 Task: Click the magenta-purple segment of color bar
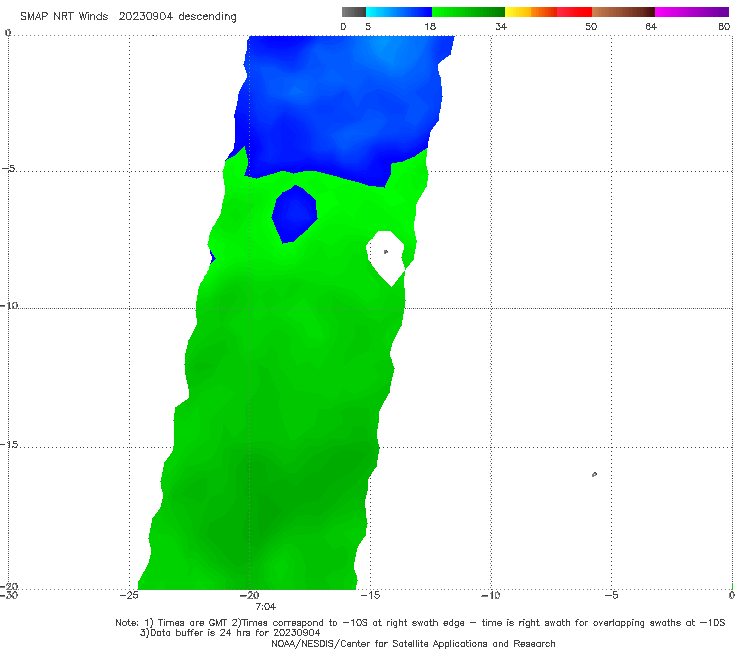tap(692, 12)
